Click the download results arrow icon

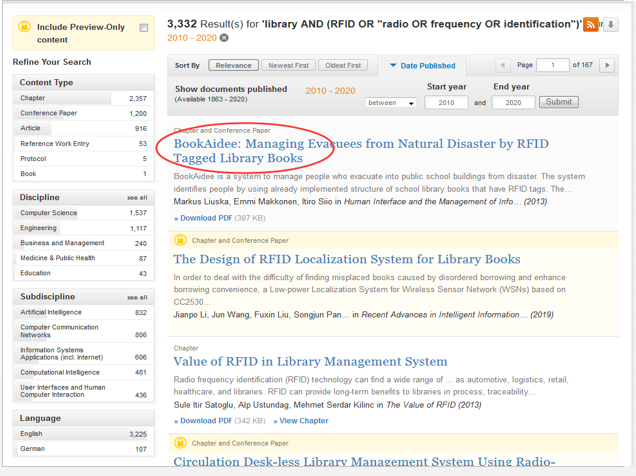pos(610,25)
